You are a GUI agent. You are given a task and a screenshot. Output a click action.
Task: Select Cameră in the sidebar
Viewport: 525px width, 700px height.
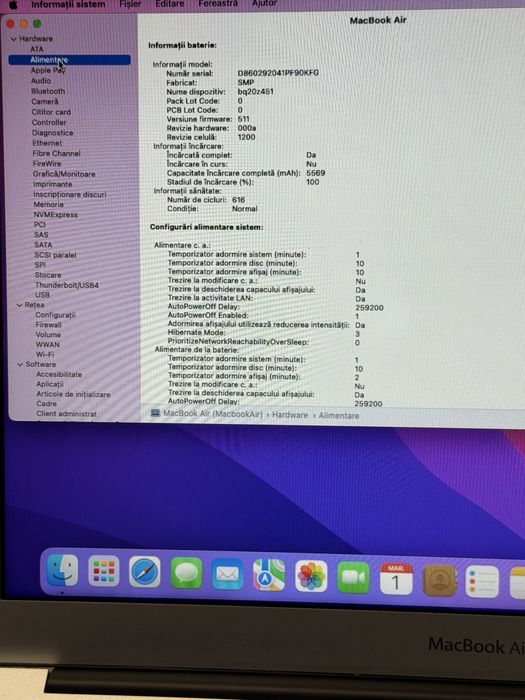point(45,101)
